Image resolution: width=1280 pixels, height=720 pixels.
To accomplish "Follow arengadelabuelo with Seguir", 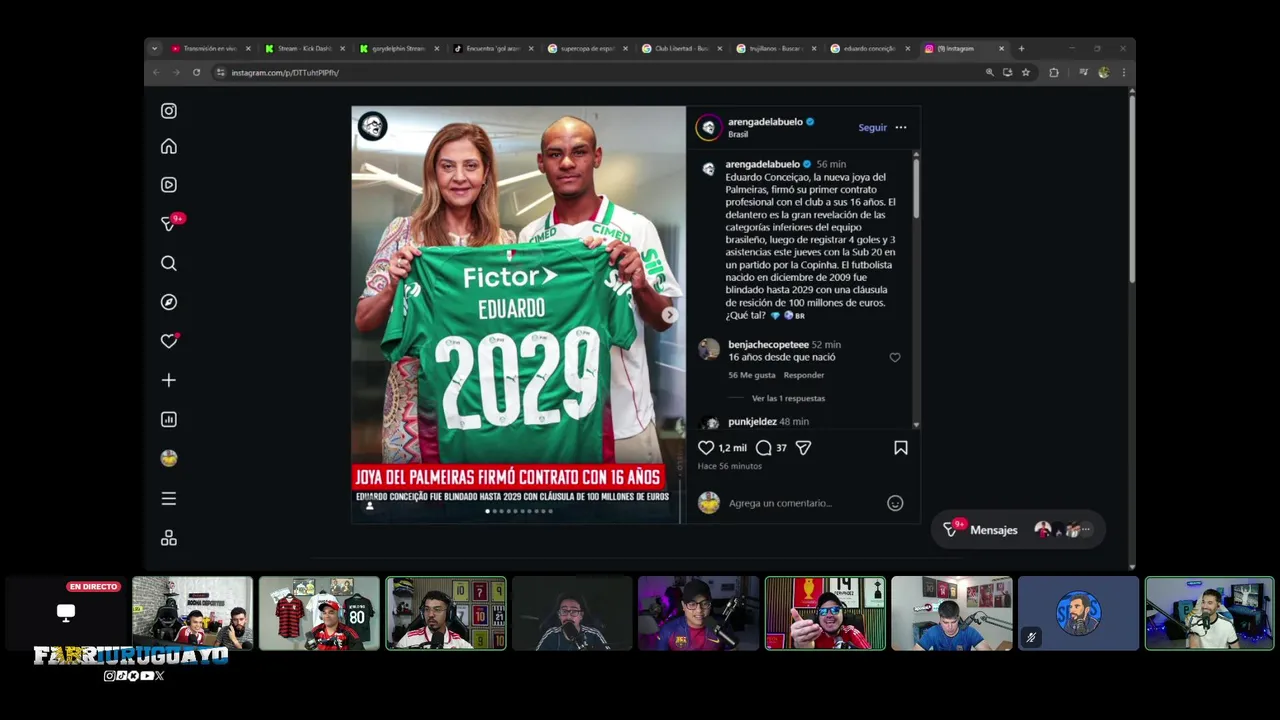I will pos(872,127).
